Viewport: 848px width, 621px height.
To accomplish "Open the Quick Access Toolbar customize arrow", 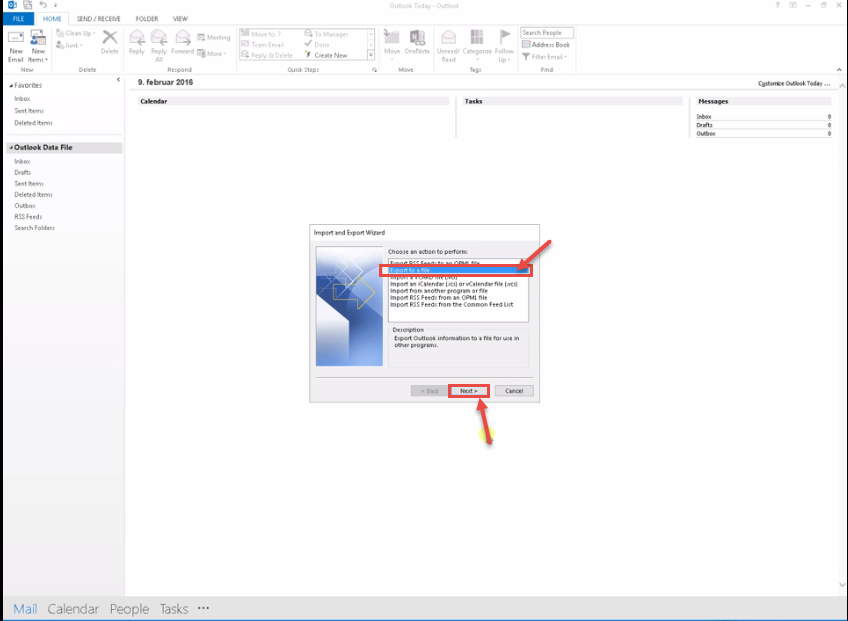I will point(55,5).
